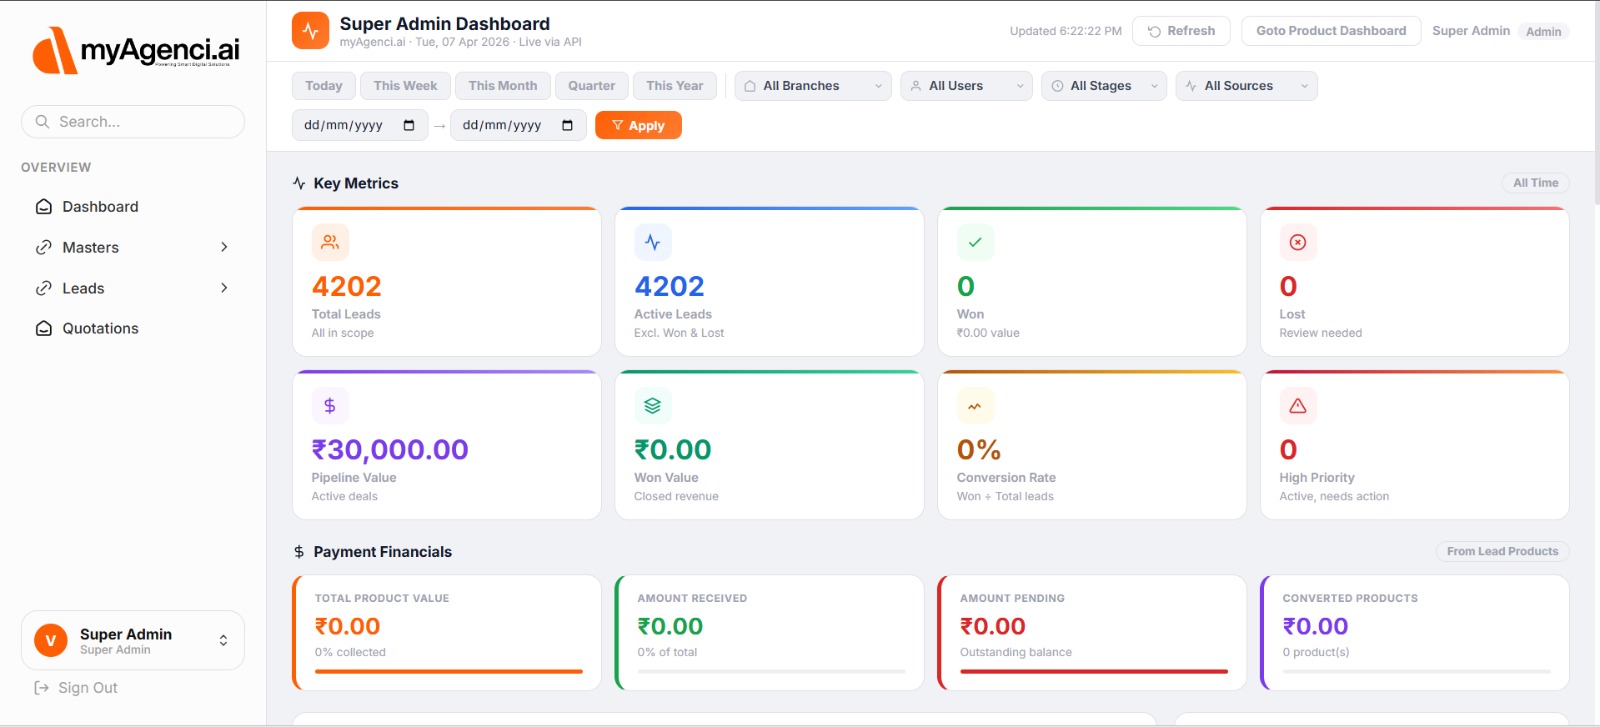Click the Conversion Rate trend icon
Screen dimensions: 1600x727
975,406
